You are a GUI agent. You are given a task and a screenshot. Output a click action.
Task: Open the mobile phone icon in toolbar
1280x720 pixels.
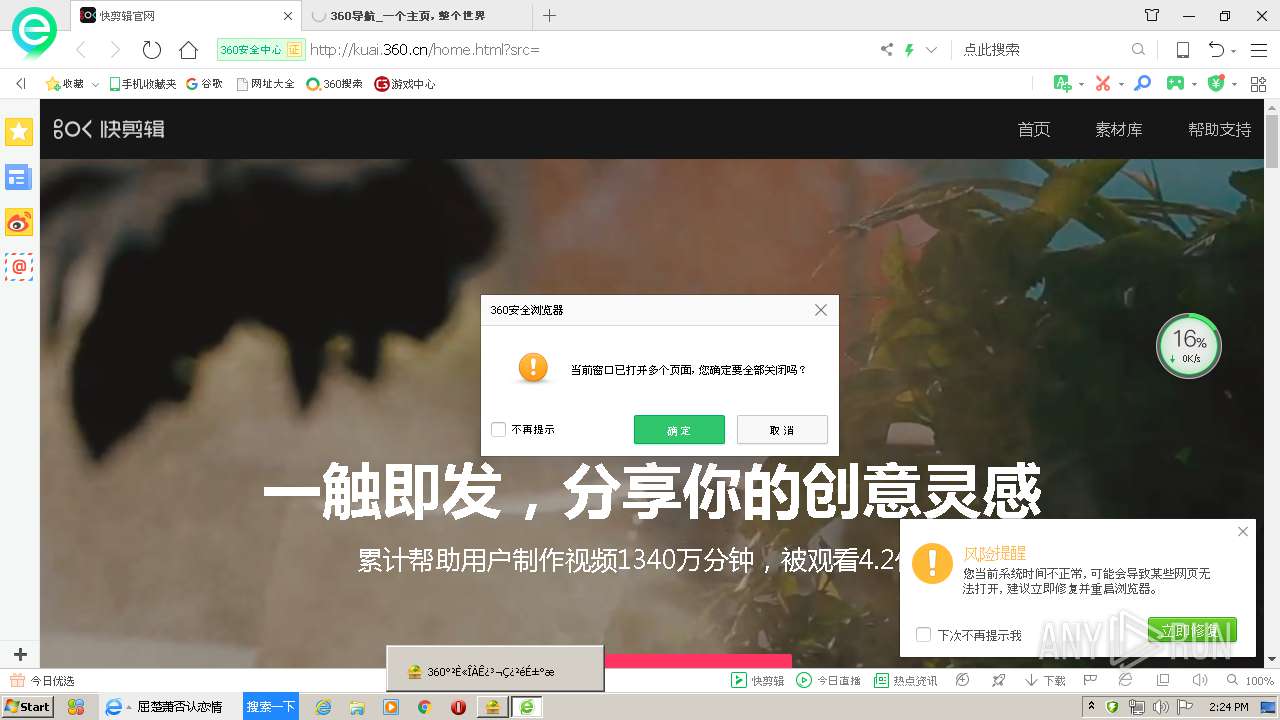point(1182,50)
